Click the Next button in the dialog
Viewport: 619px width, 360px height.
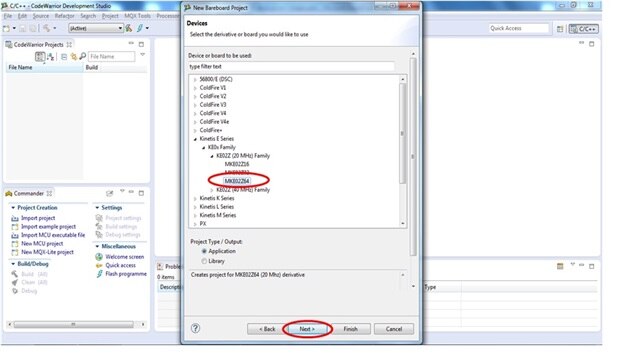click(x=307, y=329)
